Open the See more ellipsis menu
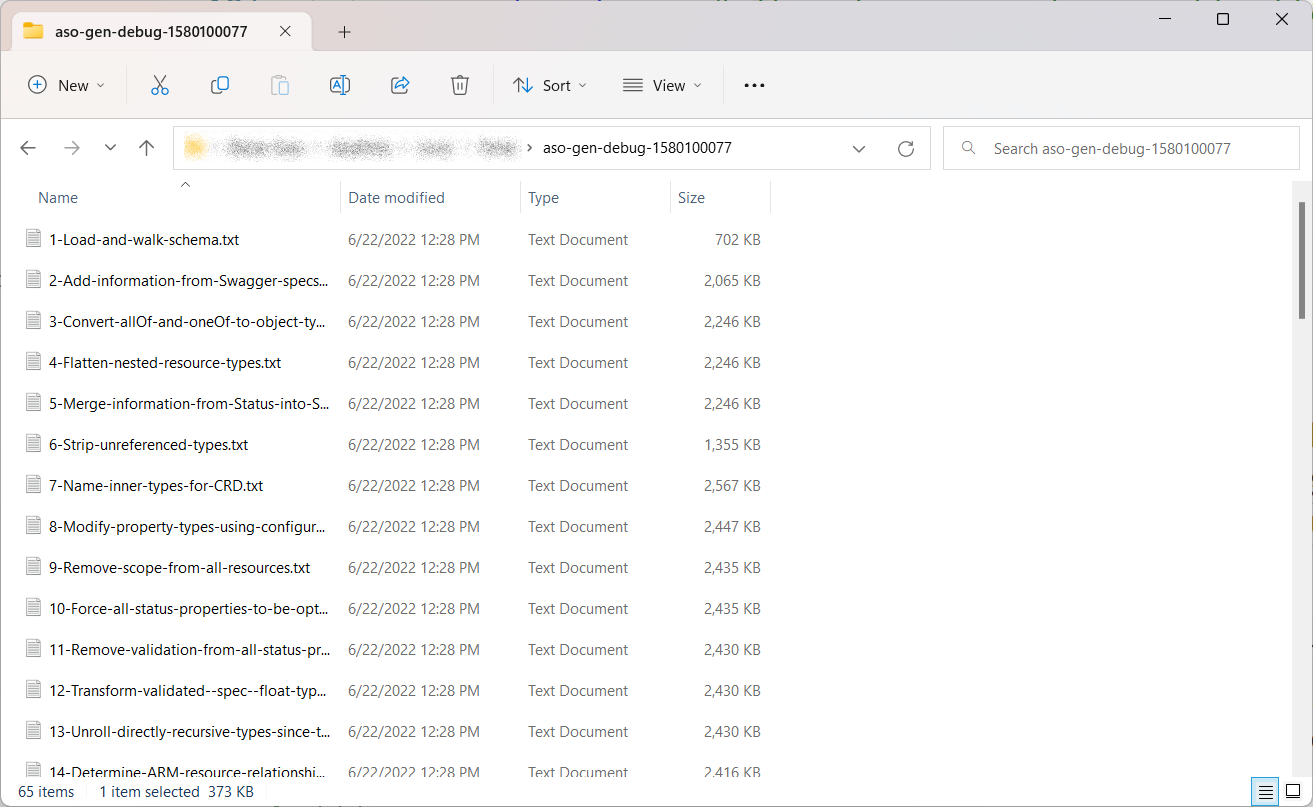1313x807 pixels. point(755,86)
